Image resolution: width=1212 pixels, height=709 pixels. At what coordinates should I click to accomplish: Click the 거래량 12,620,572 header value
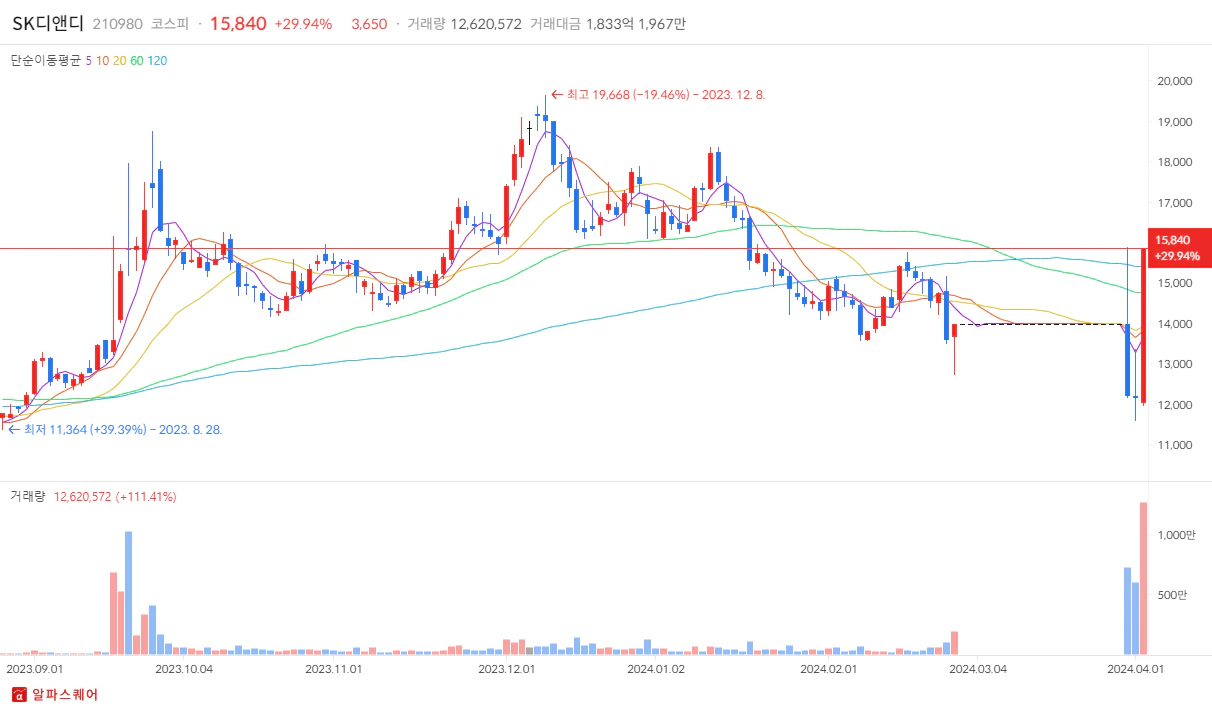(x=464, y=24)
